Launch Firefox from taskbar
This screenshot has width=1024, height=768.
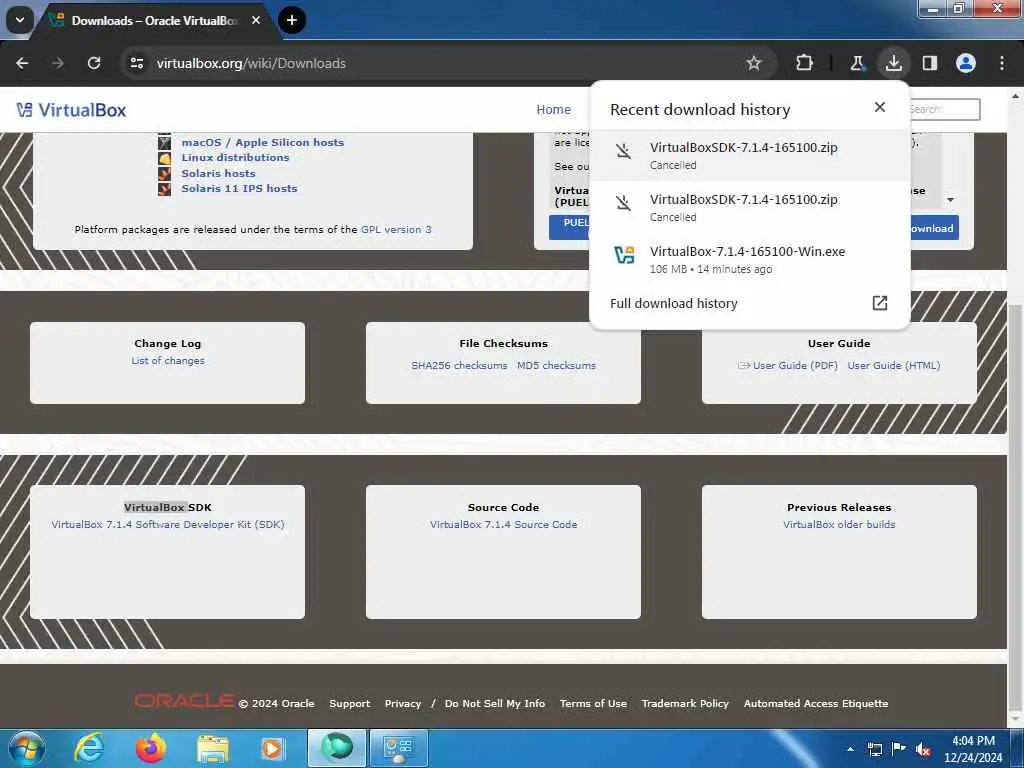pos(151,748)
